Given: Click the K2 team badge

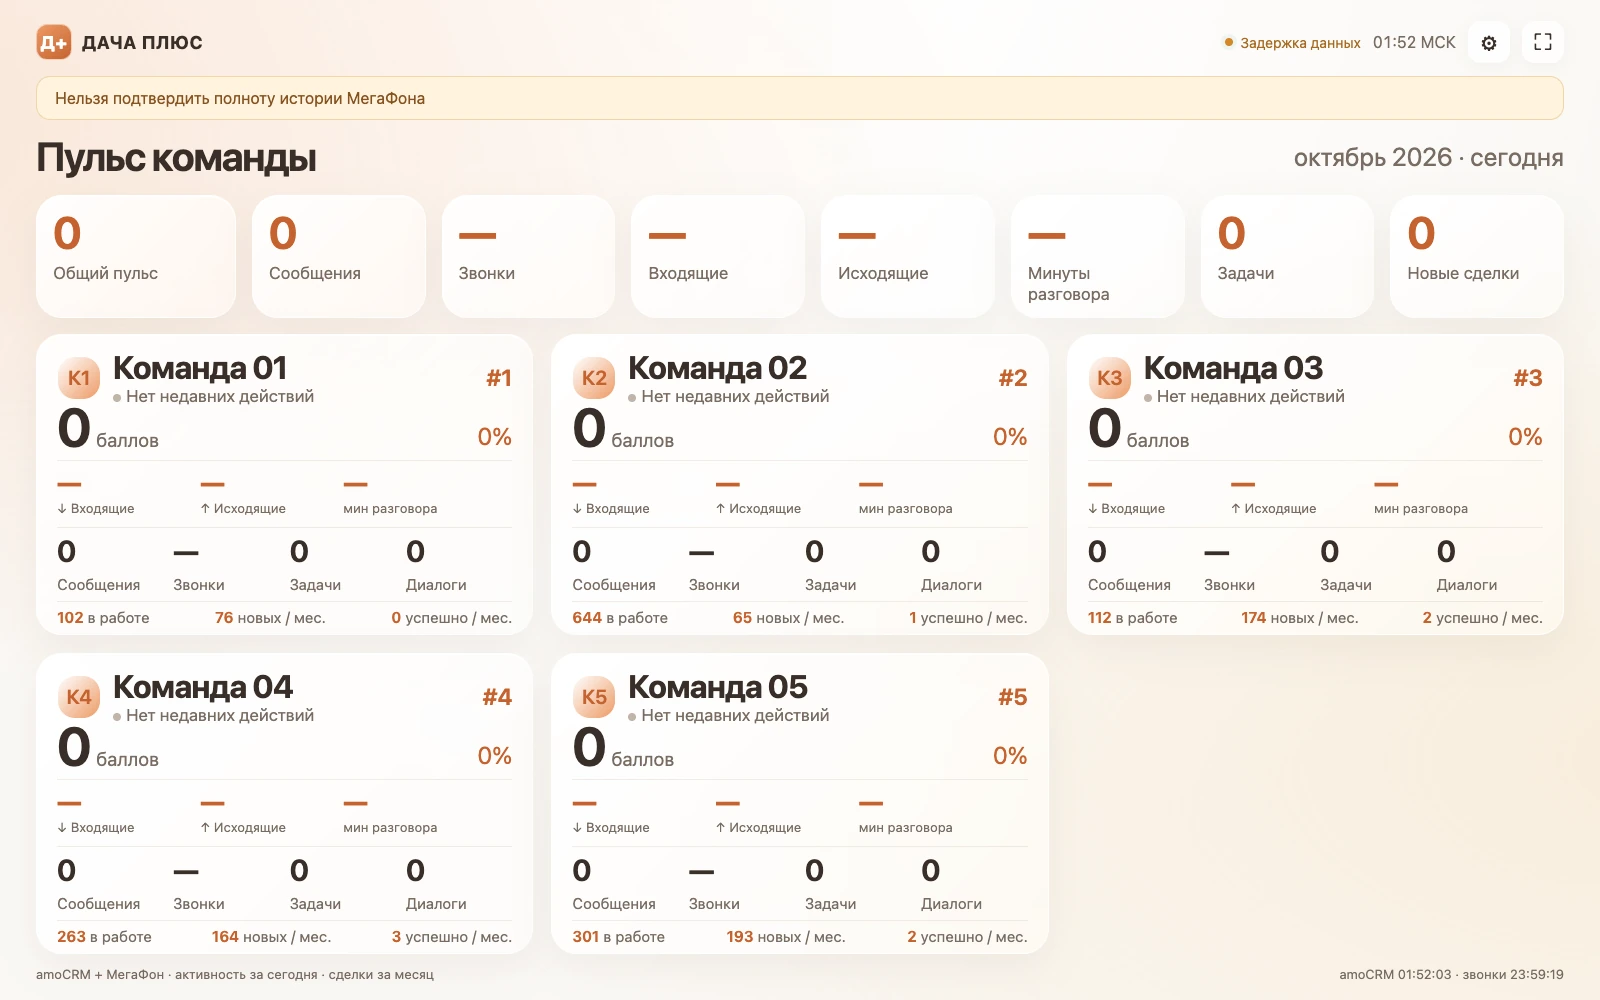Looking at the screenshot, I should coord(594,378).
